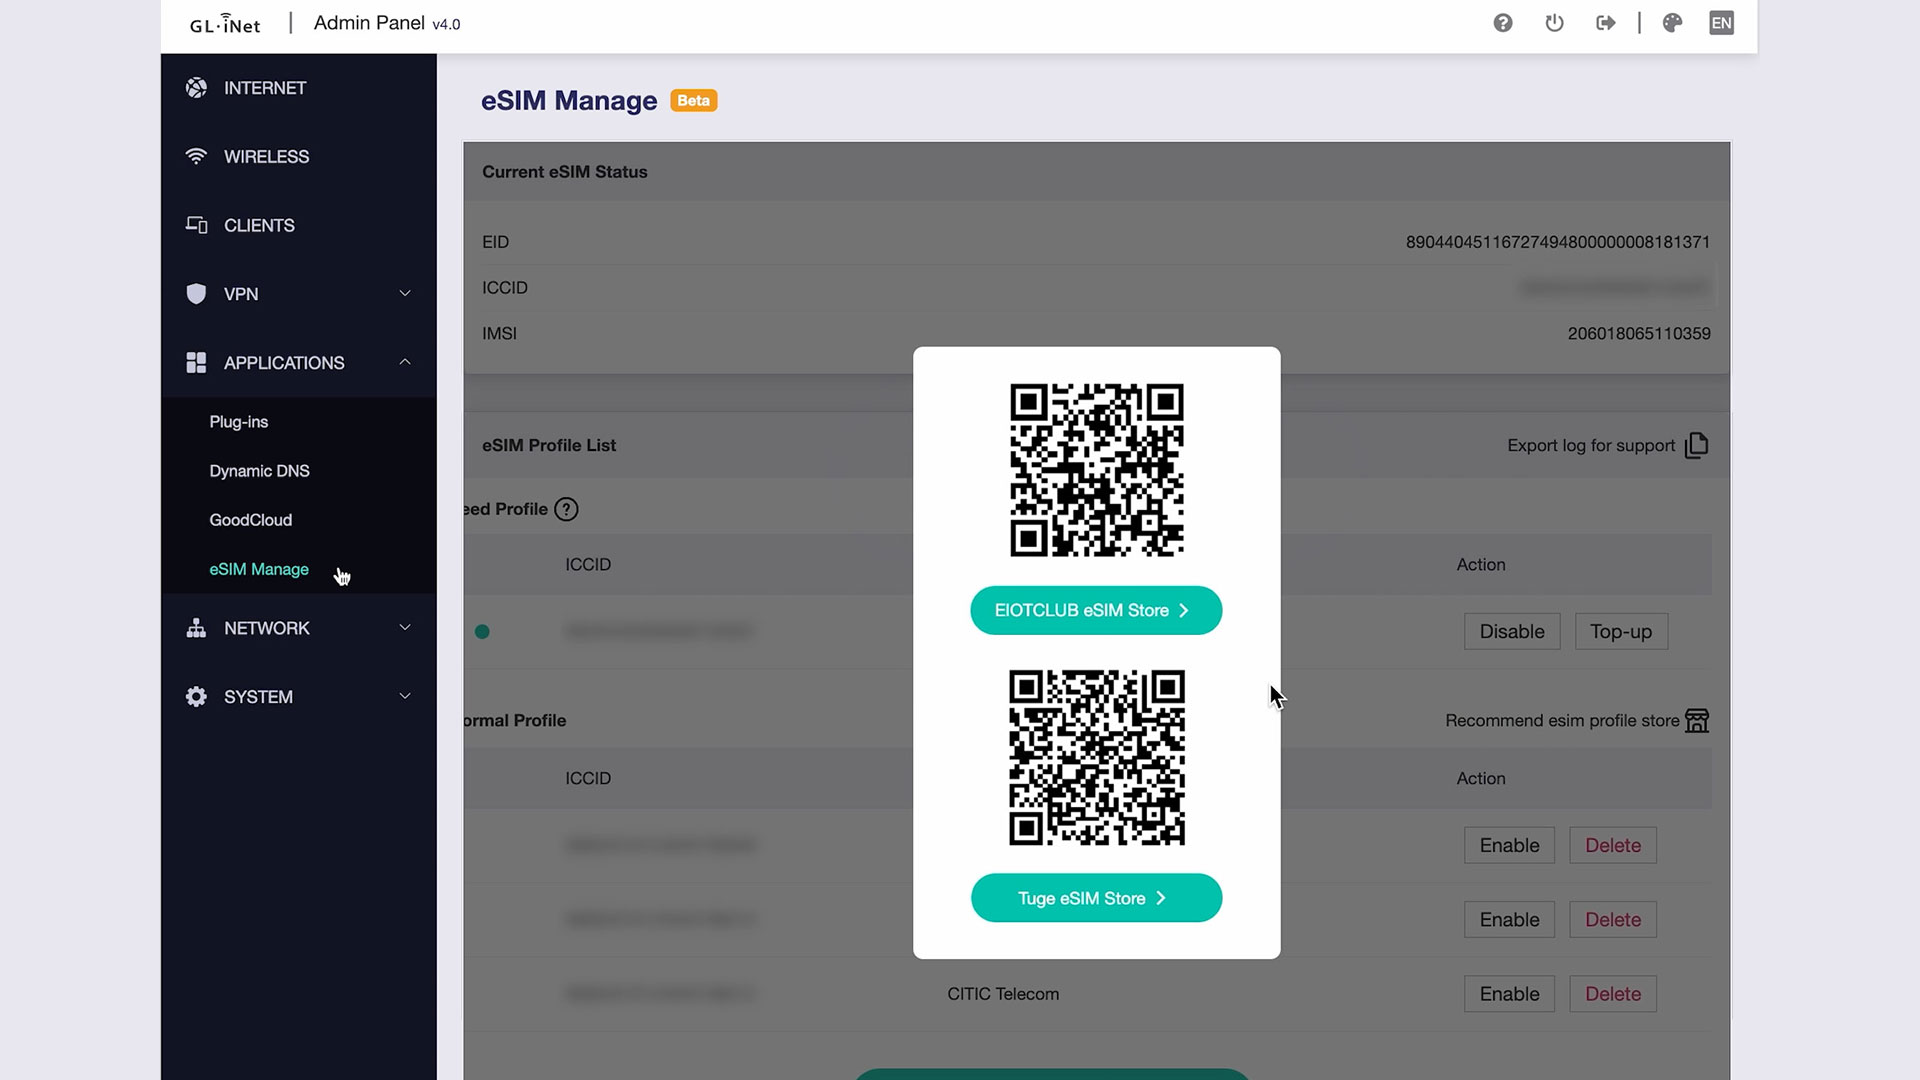Select eSIM Manage submenu item
Screen dimensions: 1920x1080
[259, 569]
